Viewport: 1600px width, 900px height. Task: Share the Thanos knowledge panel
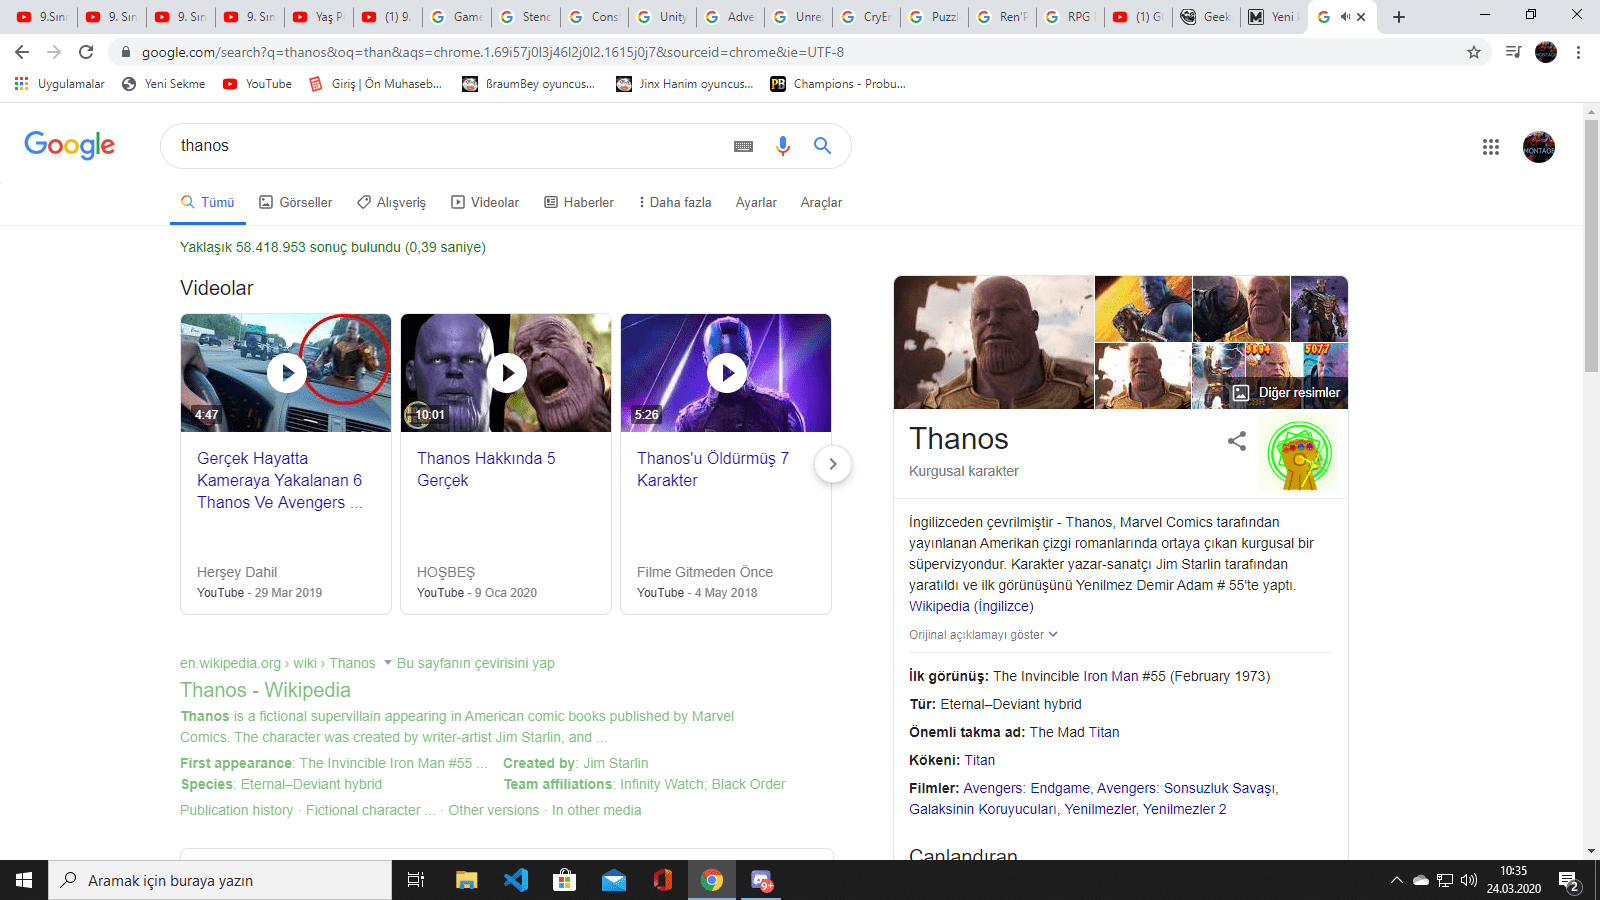(x=1237, y=441)
